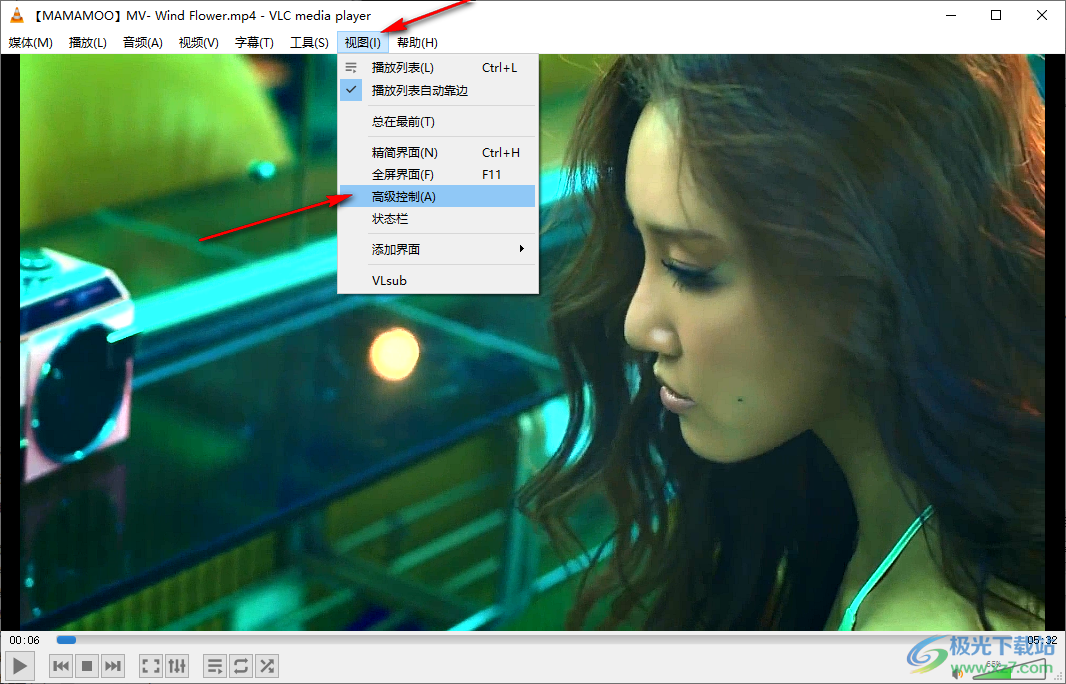Choose 全屏界面(F) fullscreen interface
This screenshot has height=684, width=1066.
click(x=438, y=174)
